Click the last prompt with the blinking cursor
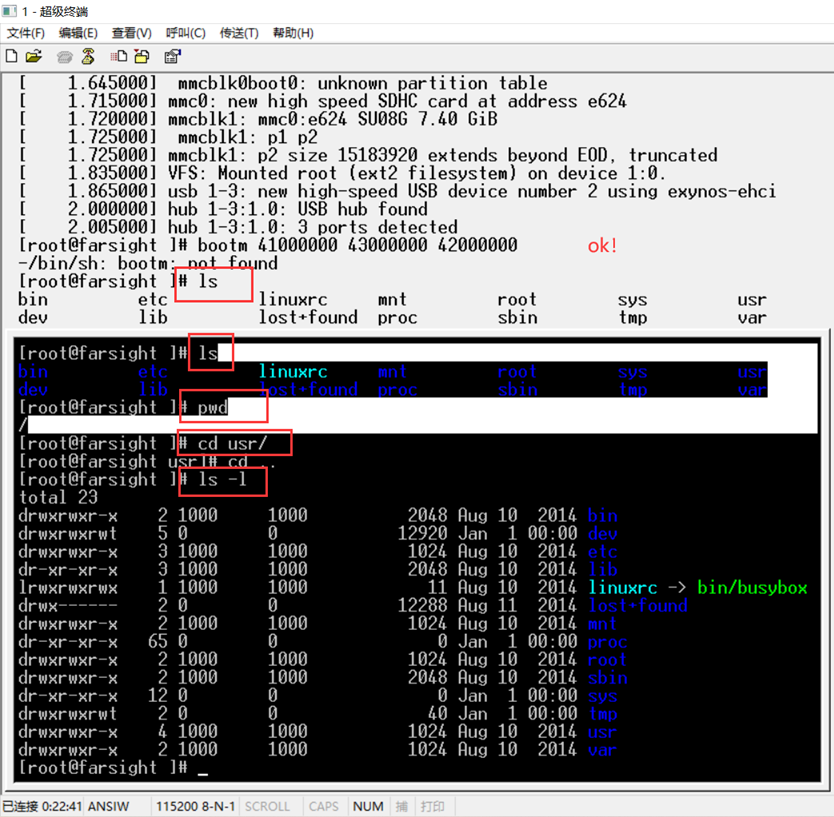The width and height of the screenshot is (834, 817). coord(113,768)
